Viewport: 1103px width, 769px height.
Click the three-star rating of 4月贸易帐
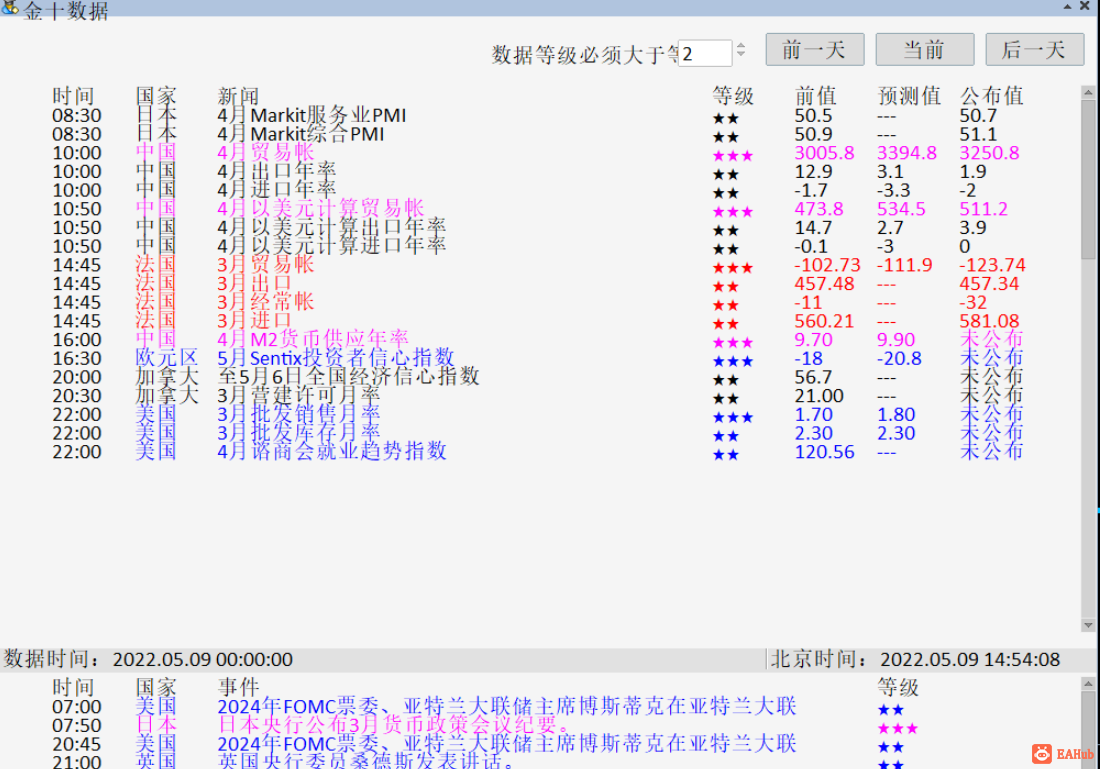tap(732, 155)
